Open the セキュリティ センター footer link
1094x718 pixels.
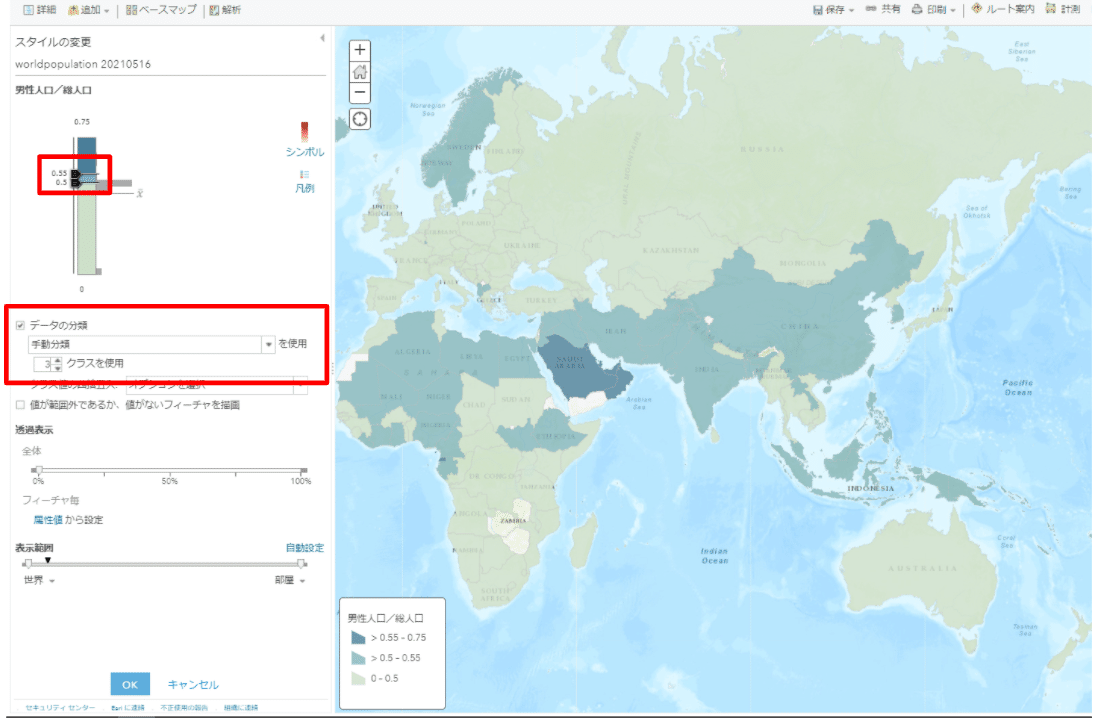click(61, 708)
